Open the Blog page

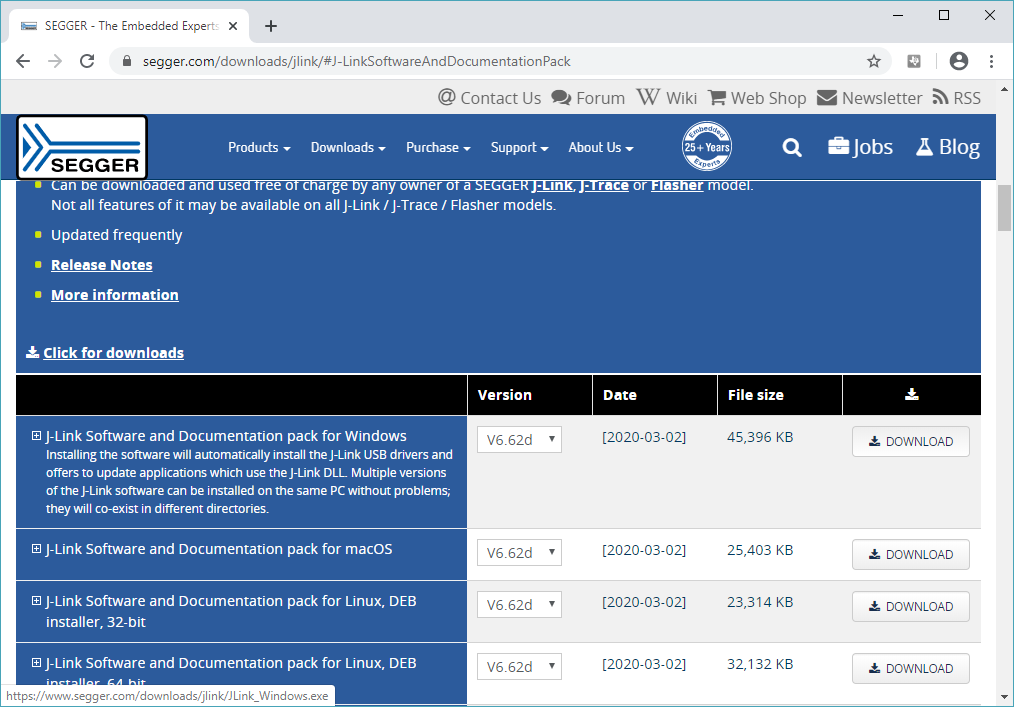coord(947,147)
